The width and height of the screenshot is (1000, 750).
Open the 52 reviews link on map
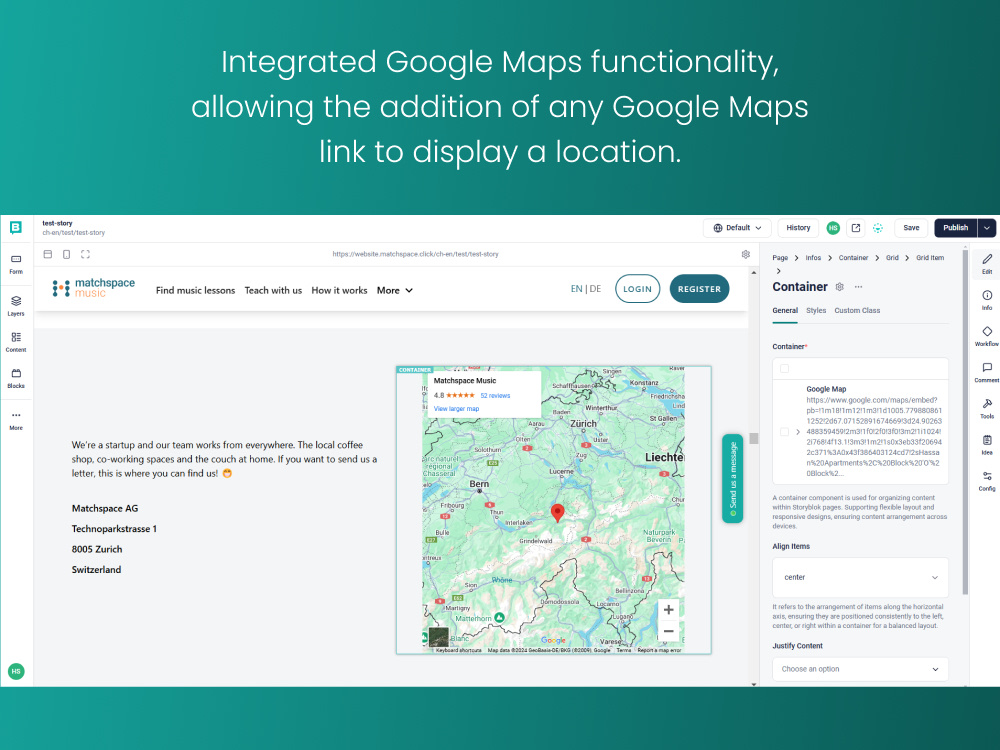pos(495,395)
